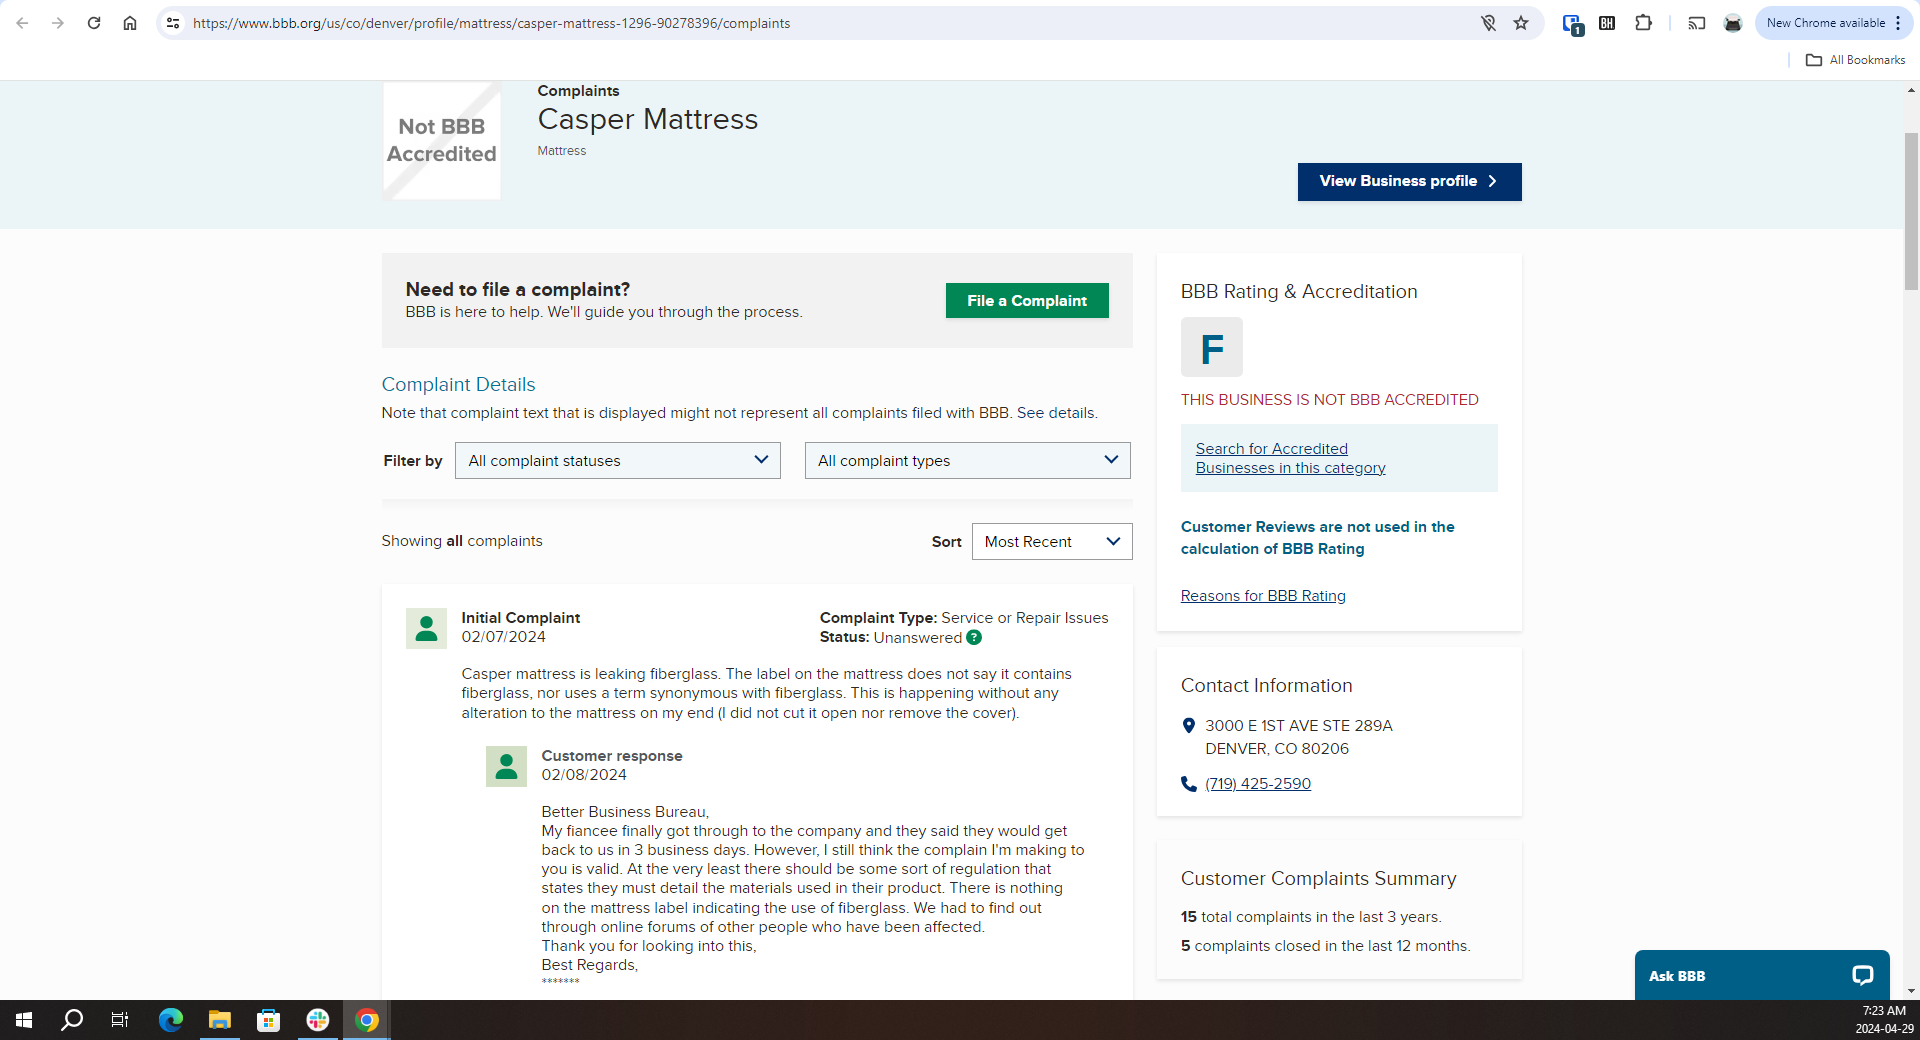
Task: Click the View Business profile button
Action: coord(1409,181)
